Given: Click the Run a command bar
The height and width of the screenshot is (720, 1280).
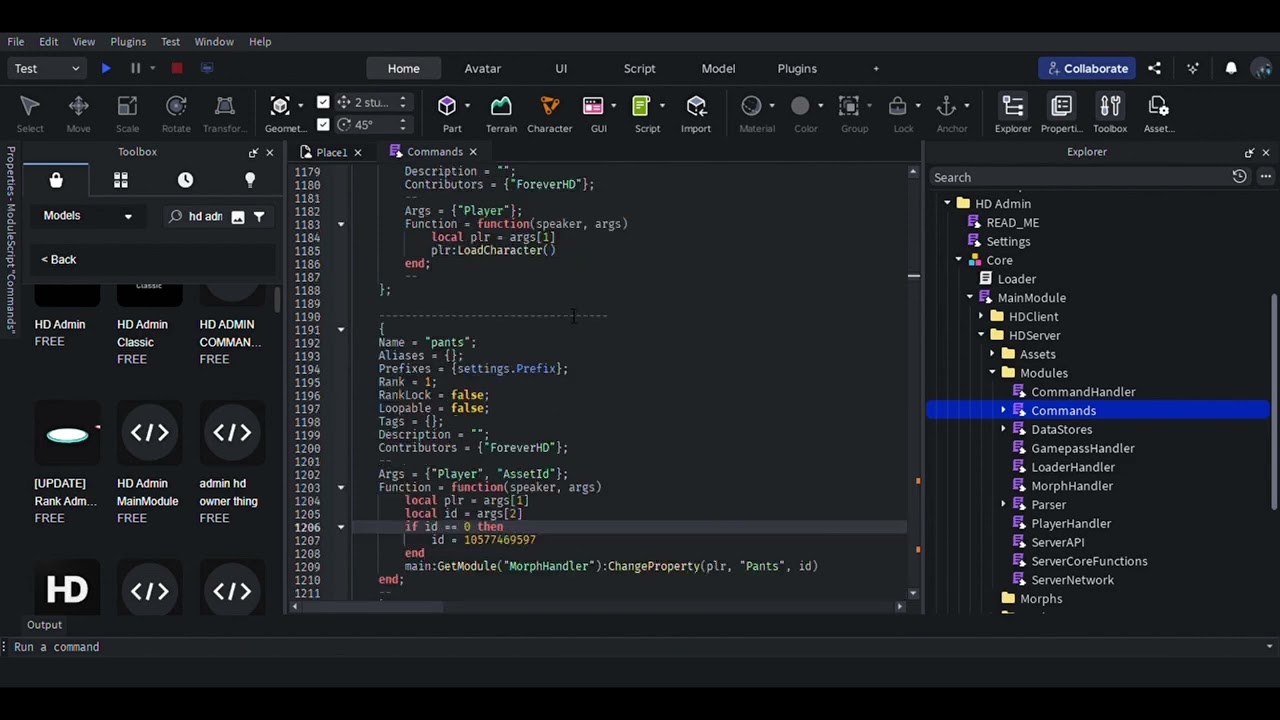Looking at the screenshot, I should (640, 647).
